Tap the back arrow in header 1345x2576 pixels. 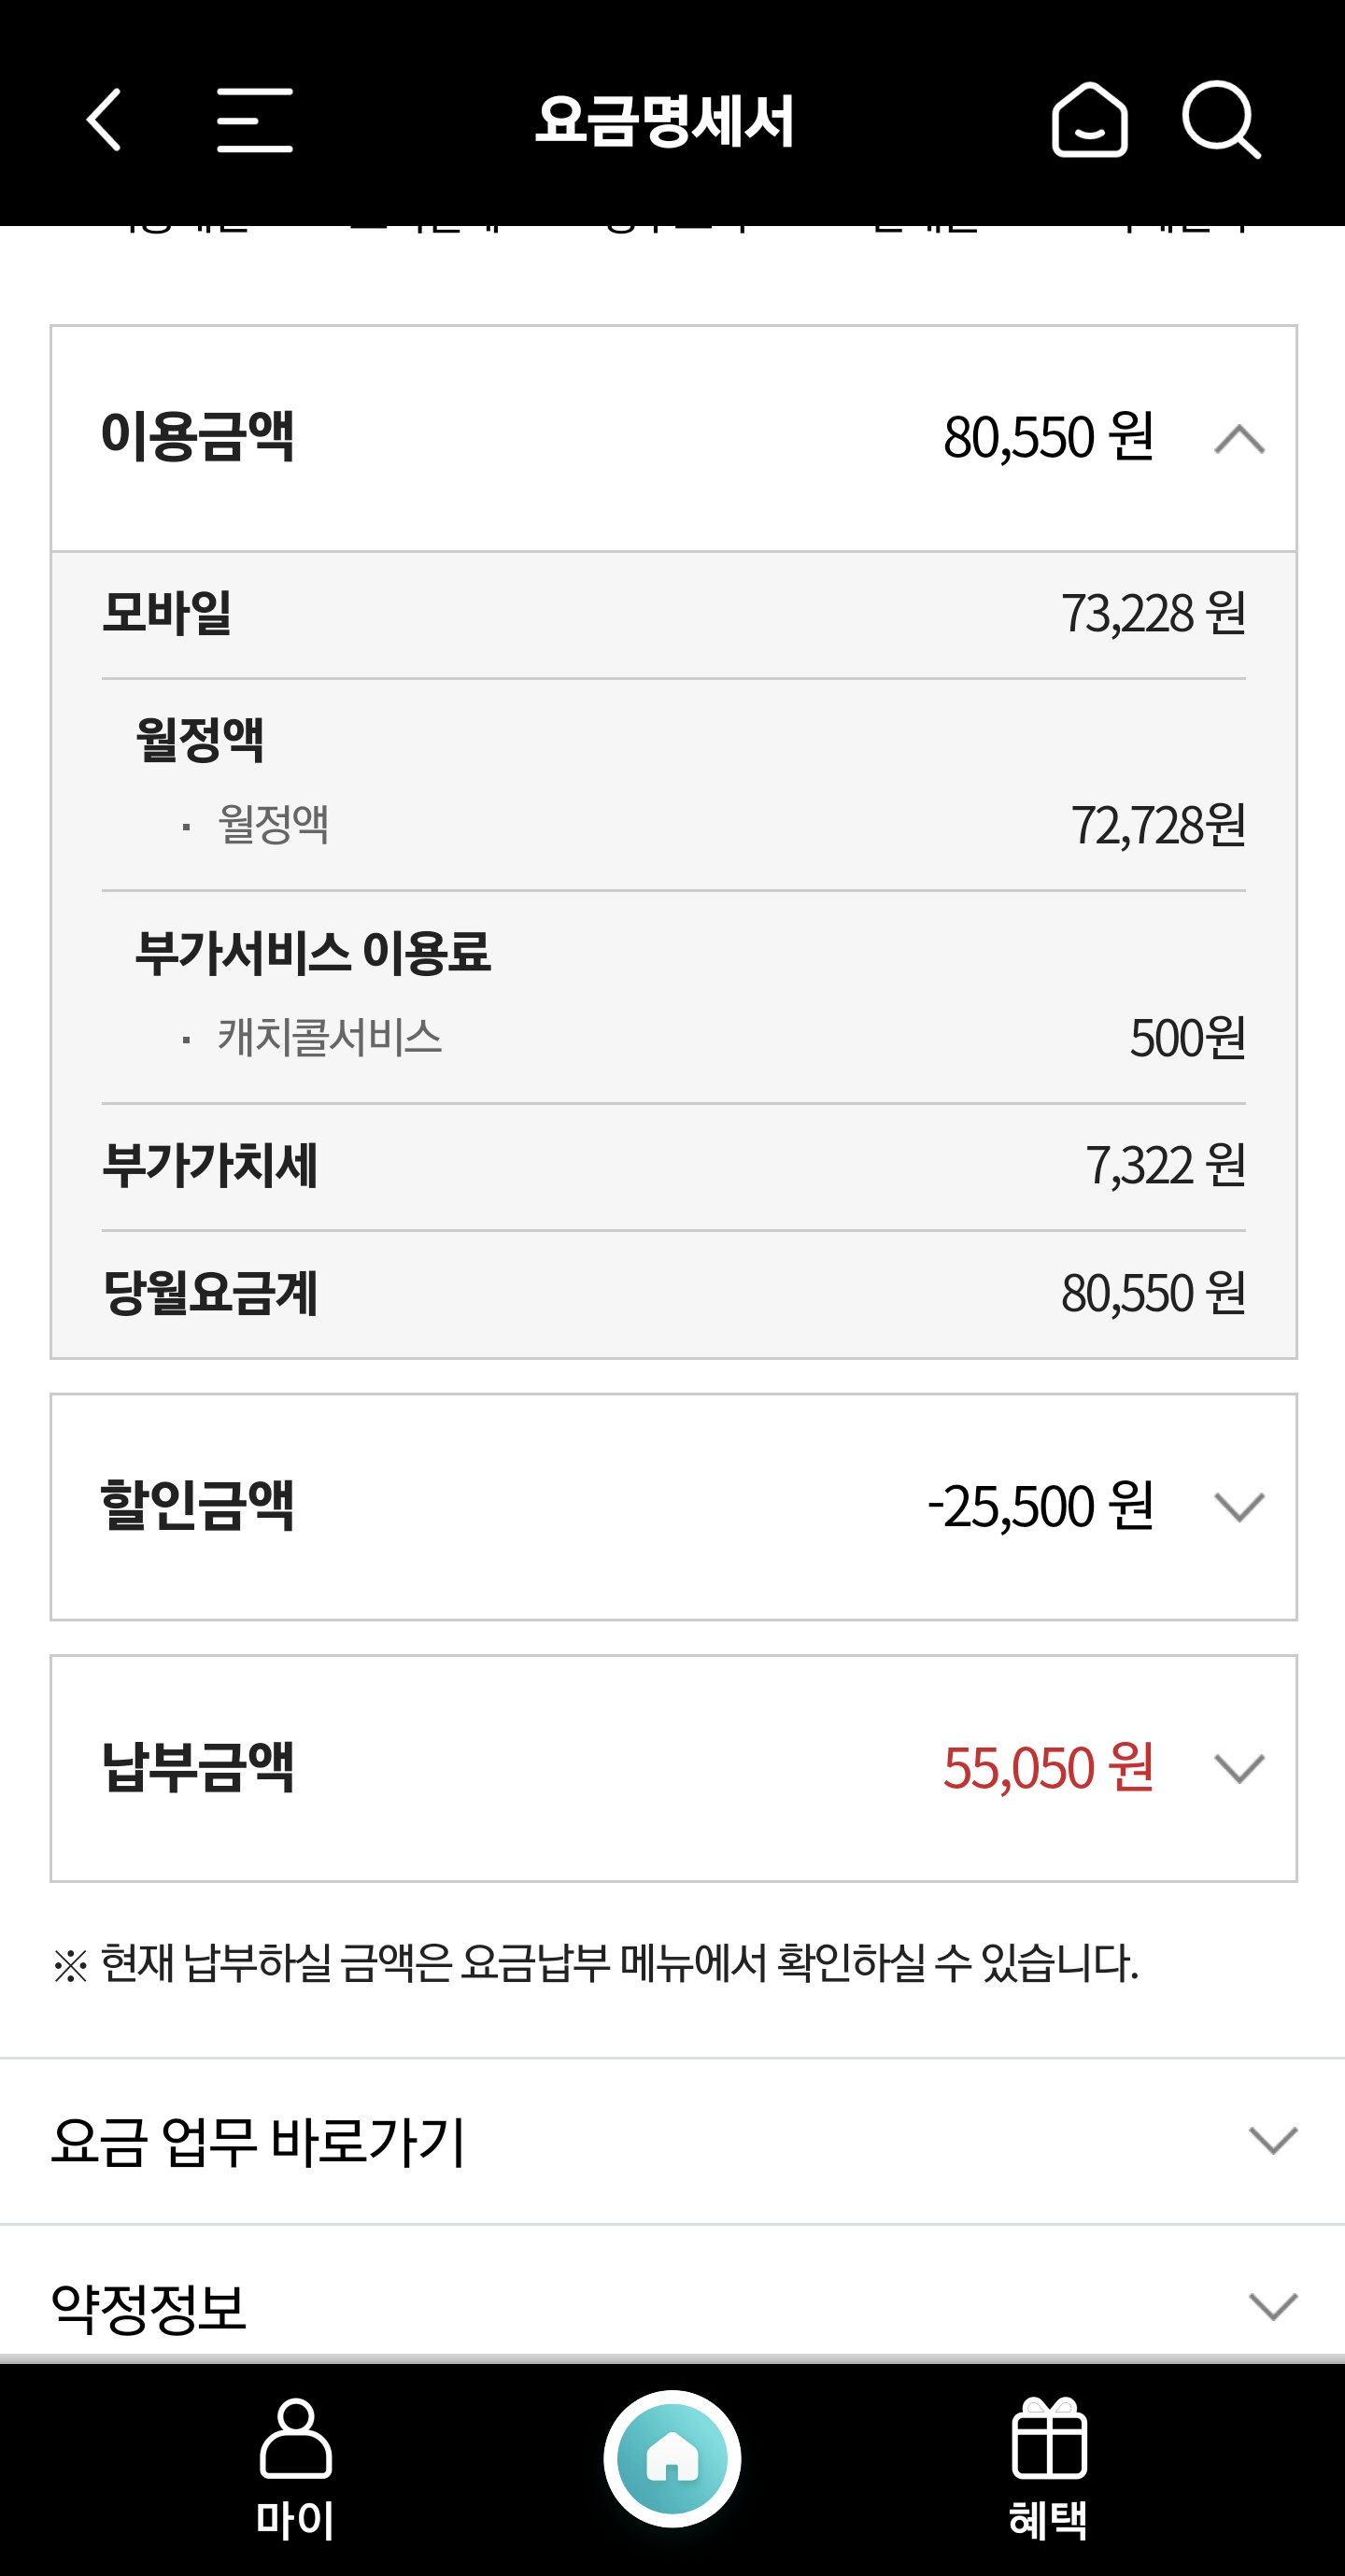tap(104, 120)
